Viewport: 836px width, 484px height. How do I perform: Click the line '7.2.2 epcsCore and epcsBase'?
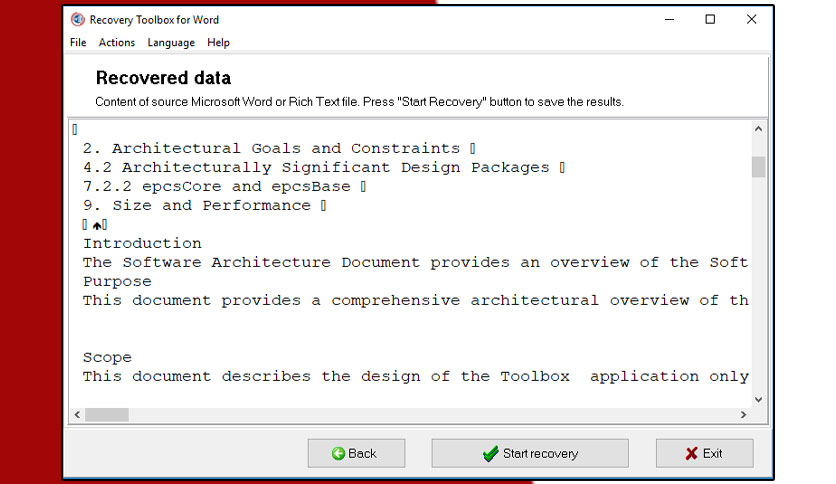pos(224,187)
